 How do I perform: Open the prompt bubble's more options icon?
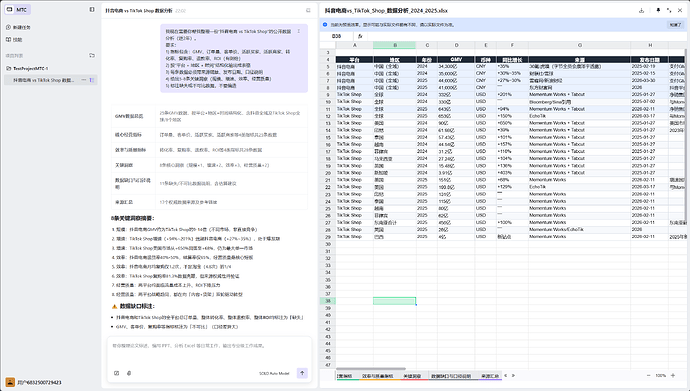tap(299, 31)
